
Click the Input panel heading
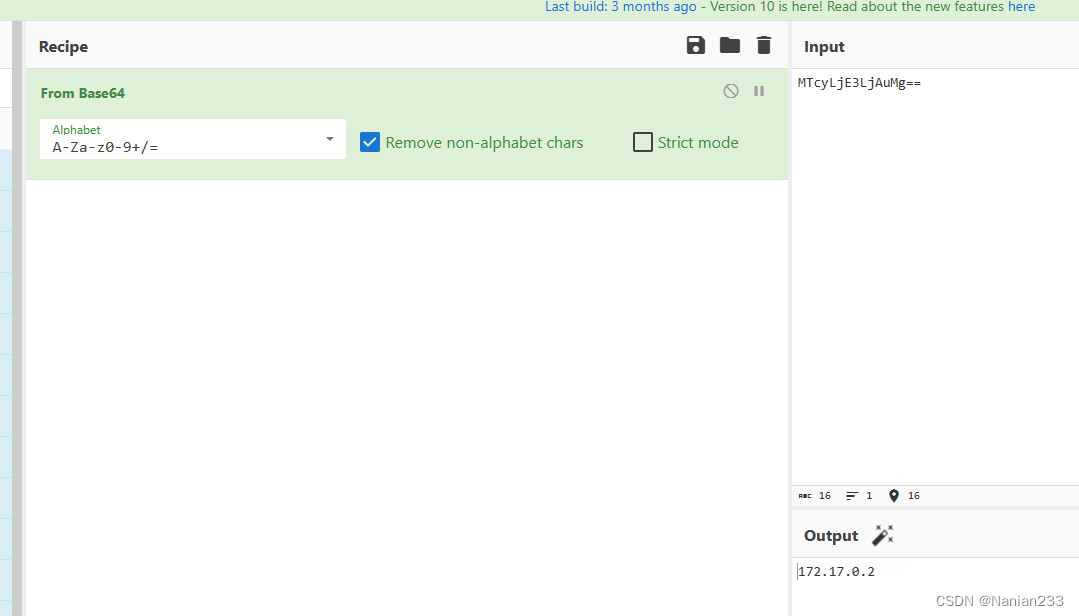824,47
